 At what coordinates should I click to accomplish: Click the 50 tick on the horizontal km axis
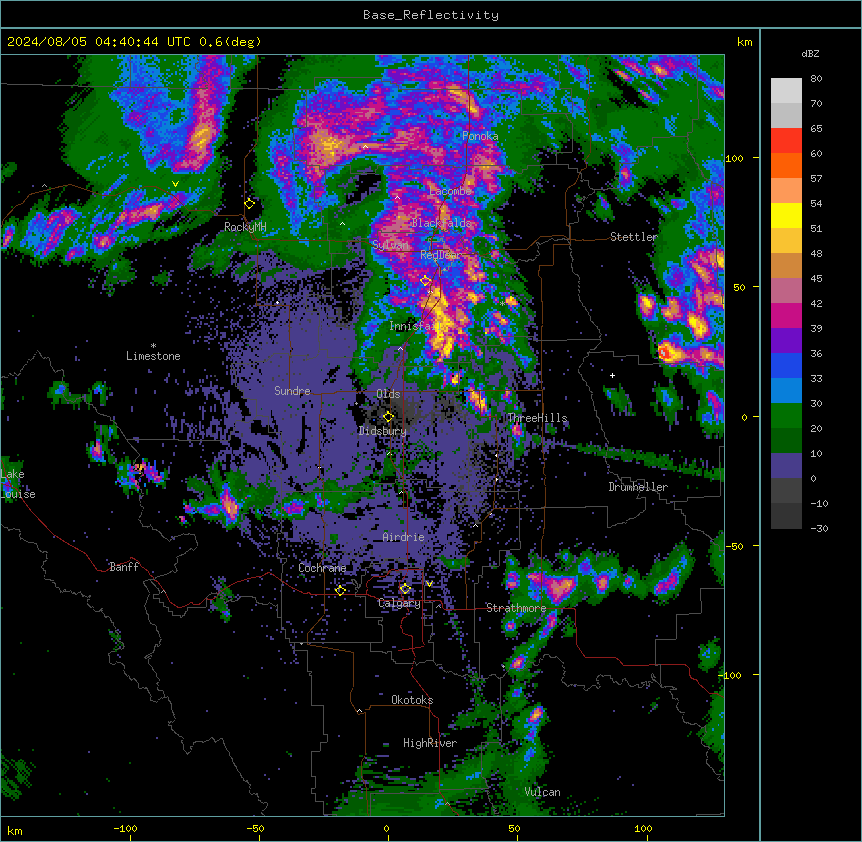[x=514, y=828]
